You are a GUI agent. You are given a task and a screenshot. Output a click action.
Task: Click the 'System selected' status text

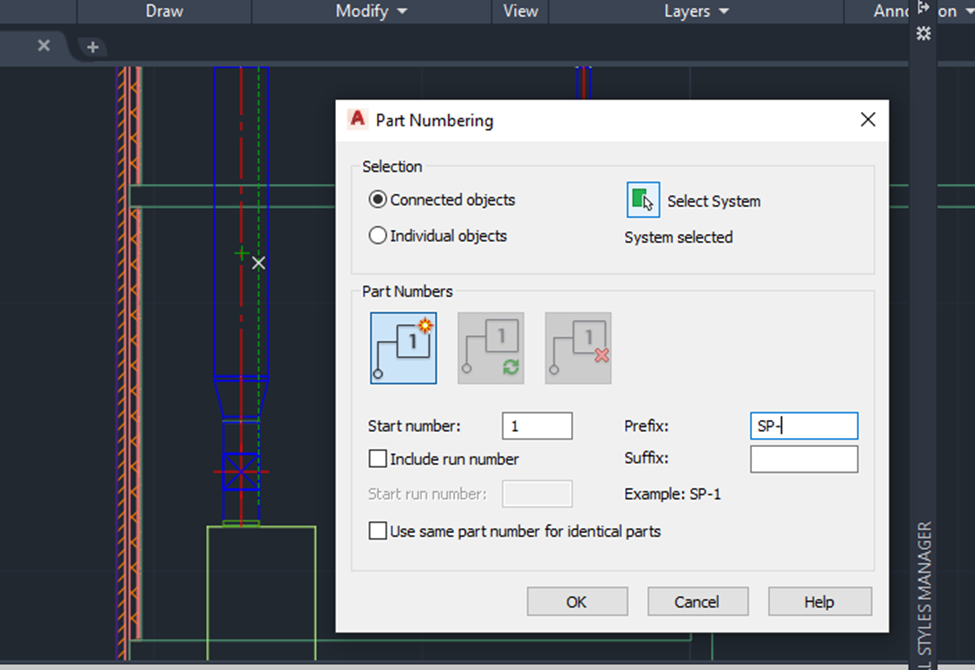click(678, 237)
